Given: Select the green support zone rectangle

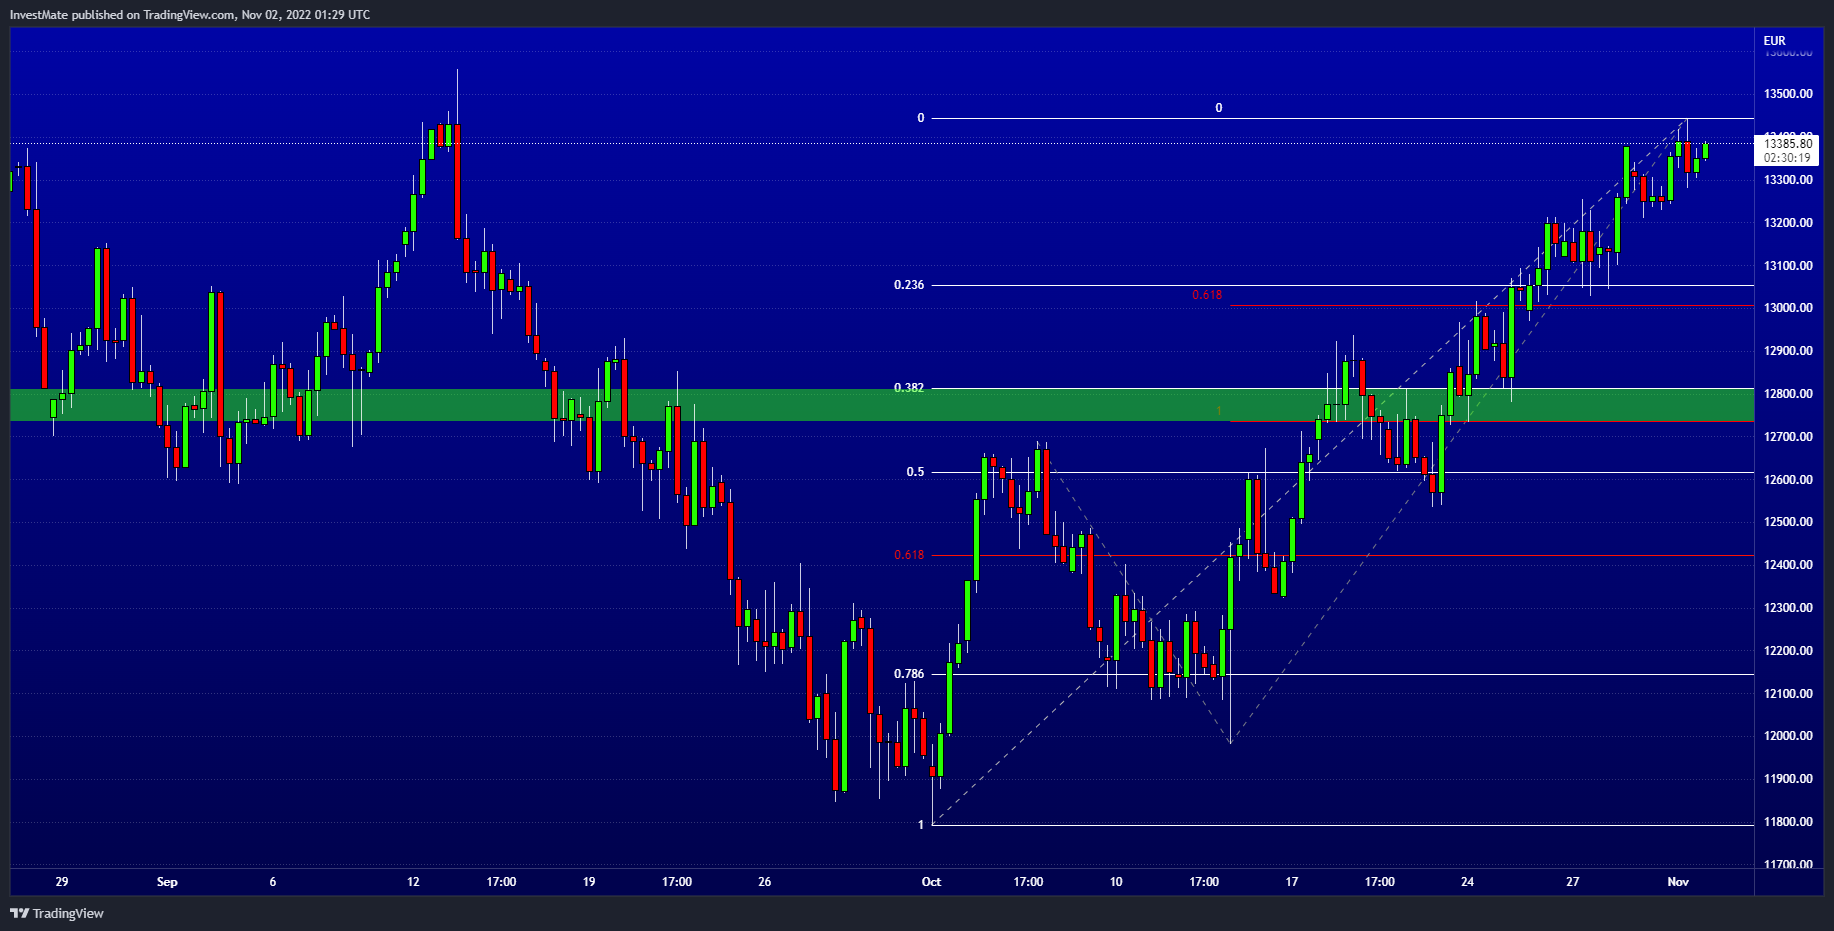Looking at the screenshot, I should pyautogui.click(x=882, y=405).
